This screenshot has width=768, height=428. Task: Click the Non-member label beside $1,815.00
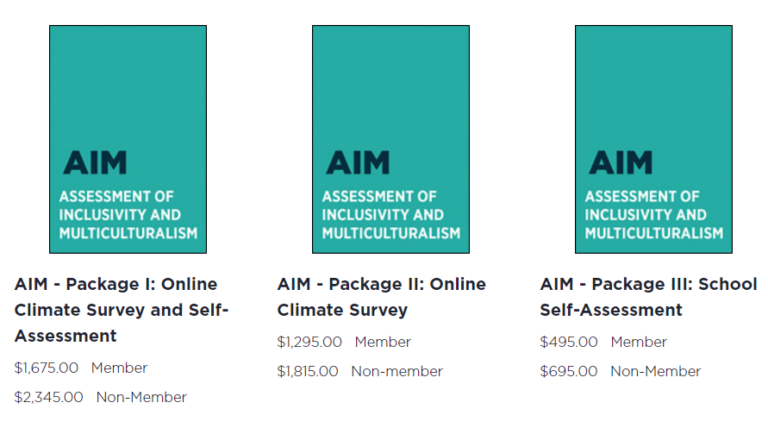(396, 371)
